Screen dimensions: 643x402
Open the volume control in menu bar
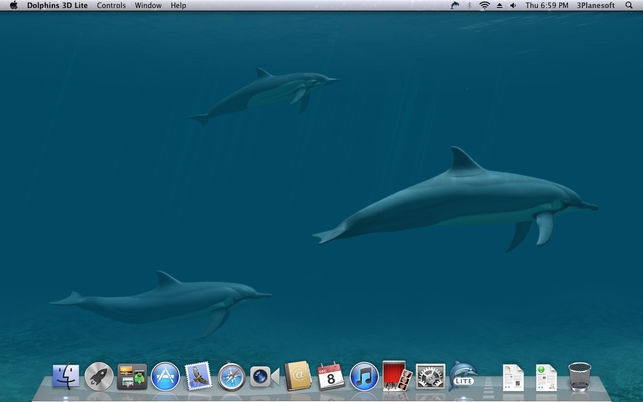[x=513, y=5]
